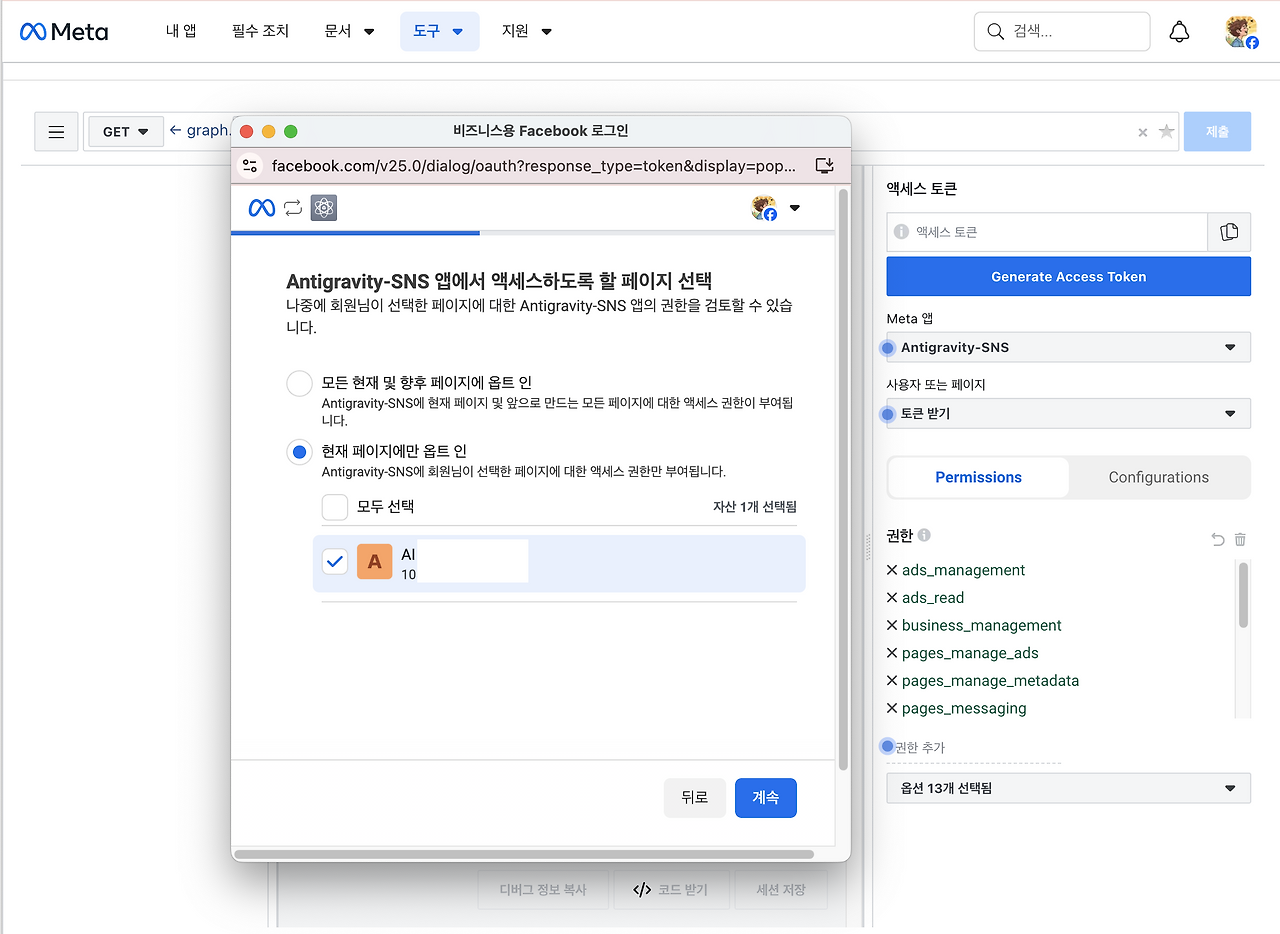The width and height of the screenshot is (1280, 934).
Task: Open the 토큰 받기 dropdown
Action: 1069,413
